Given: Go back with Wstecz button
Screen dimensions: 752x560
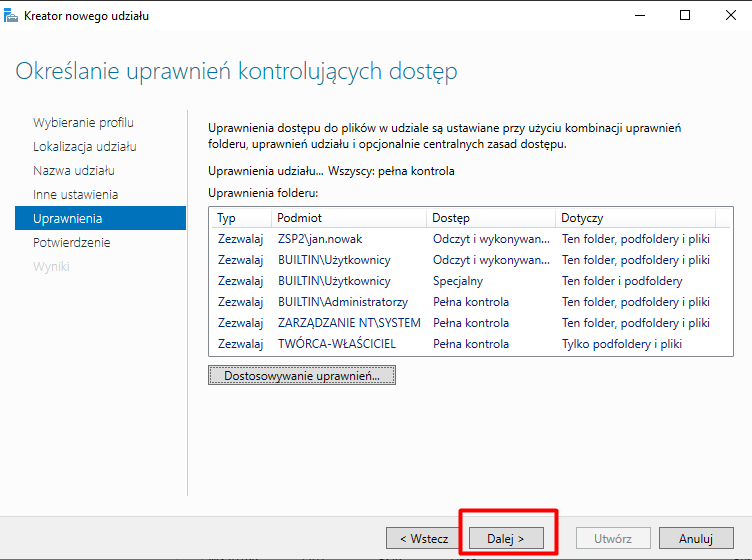Looking at the screenshot, I should (x=424, y=538).
